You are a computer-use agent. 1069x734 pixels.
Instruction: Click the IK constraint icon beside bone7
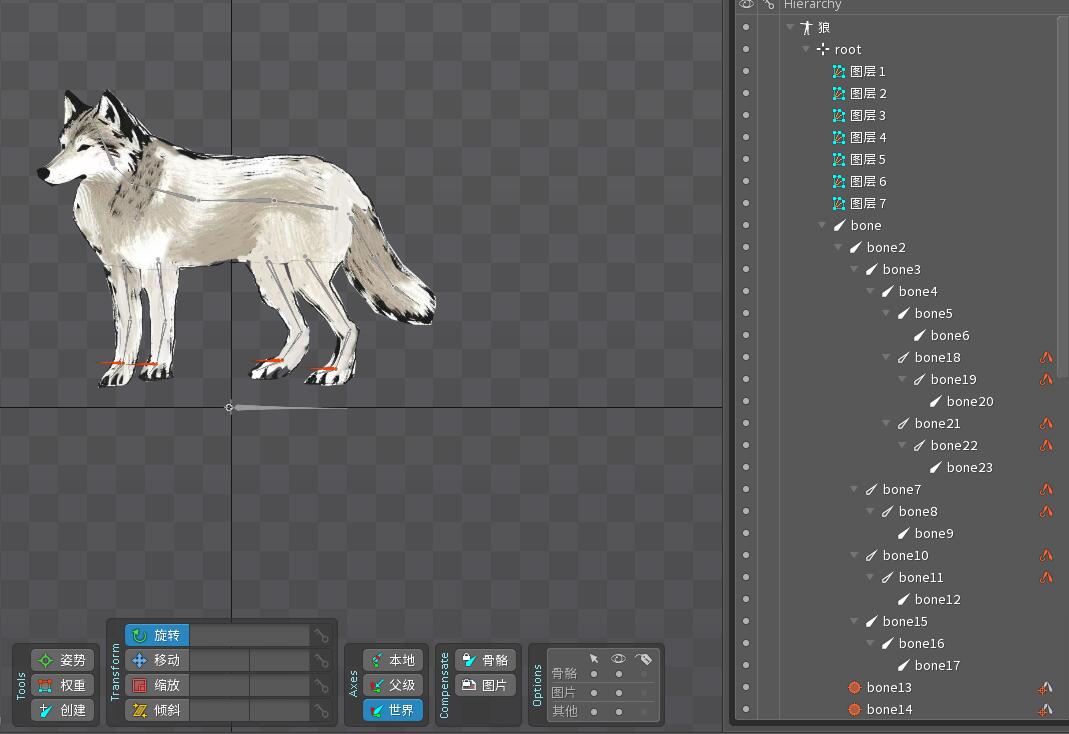coord(1046,489)
